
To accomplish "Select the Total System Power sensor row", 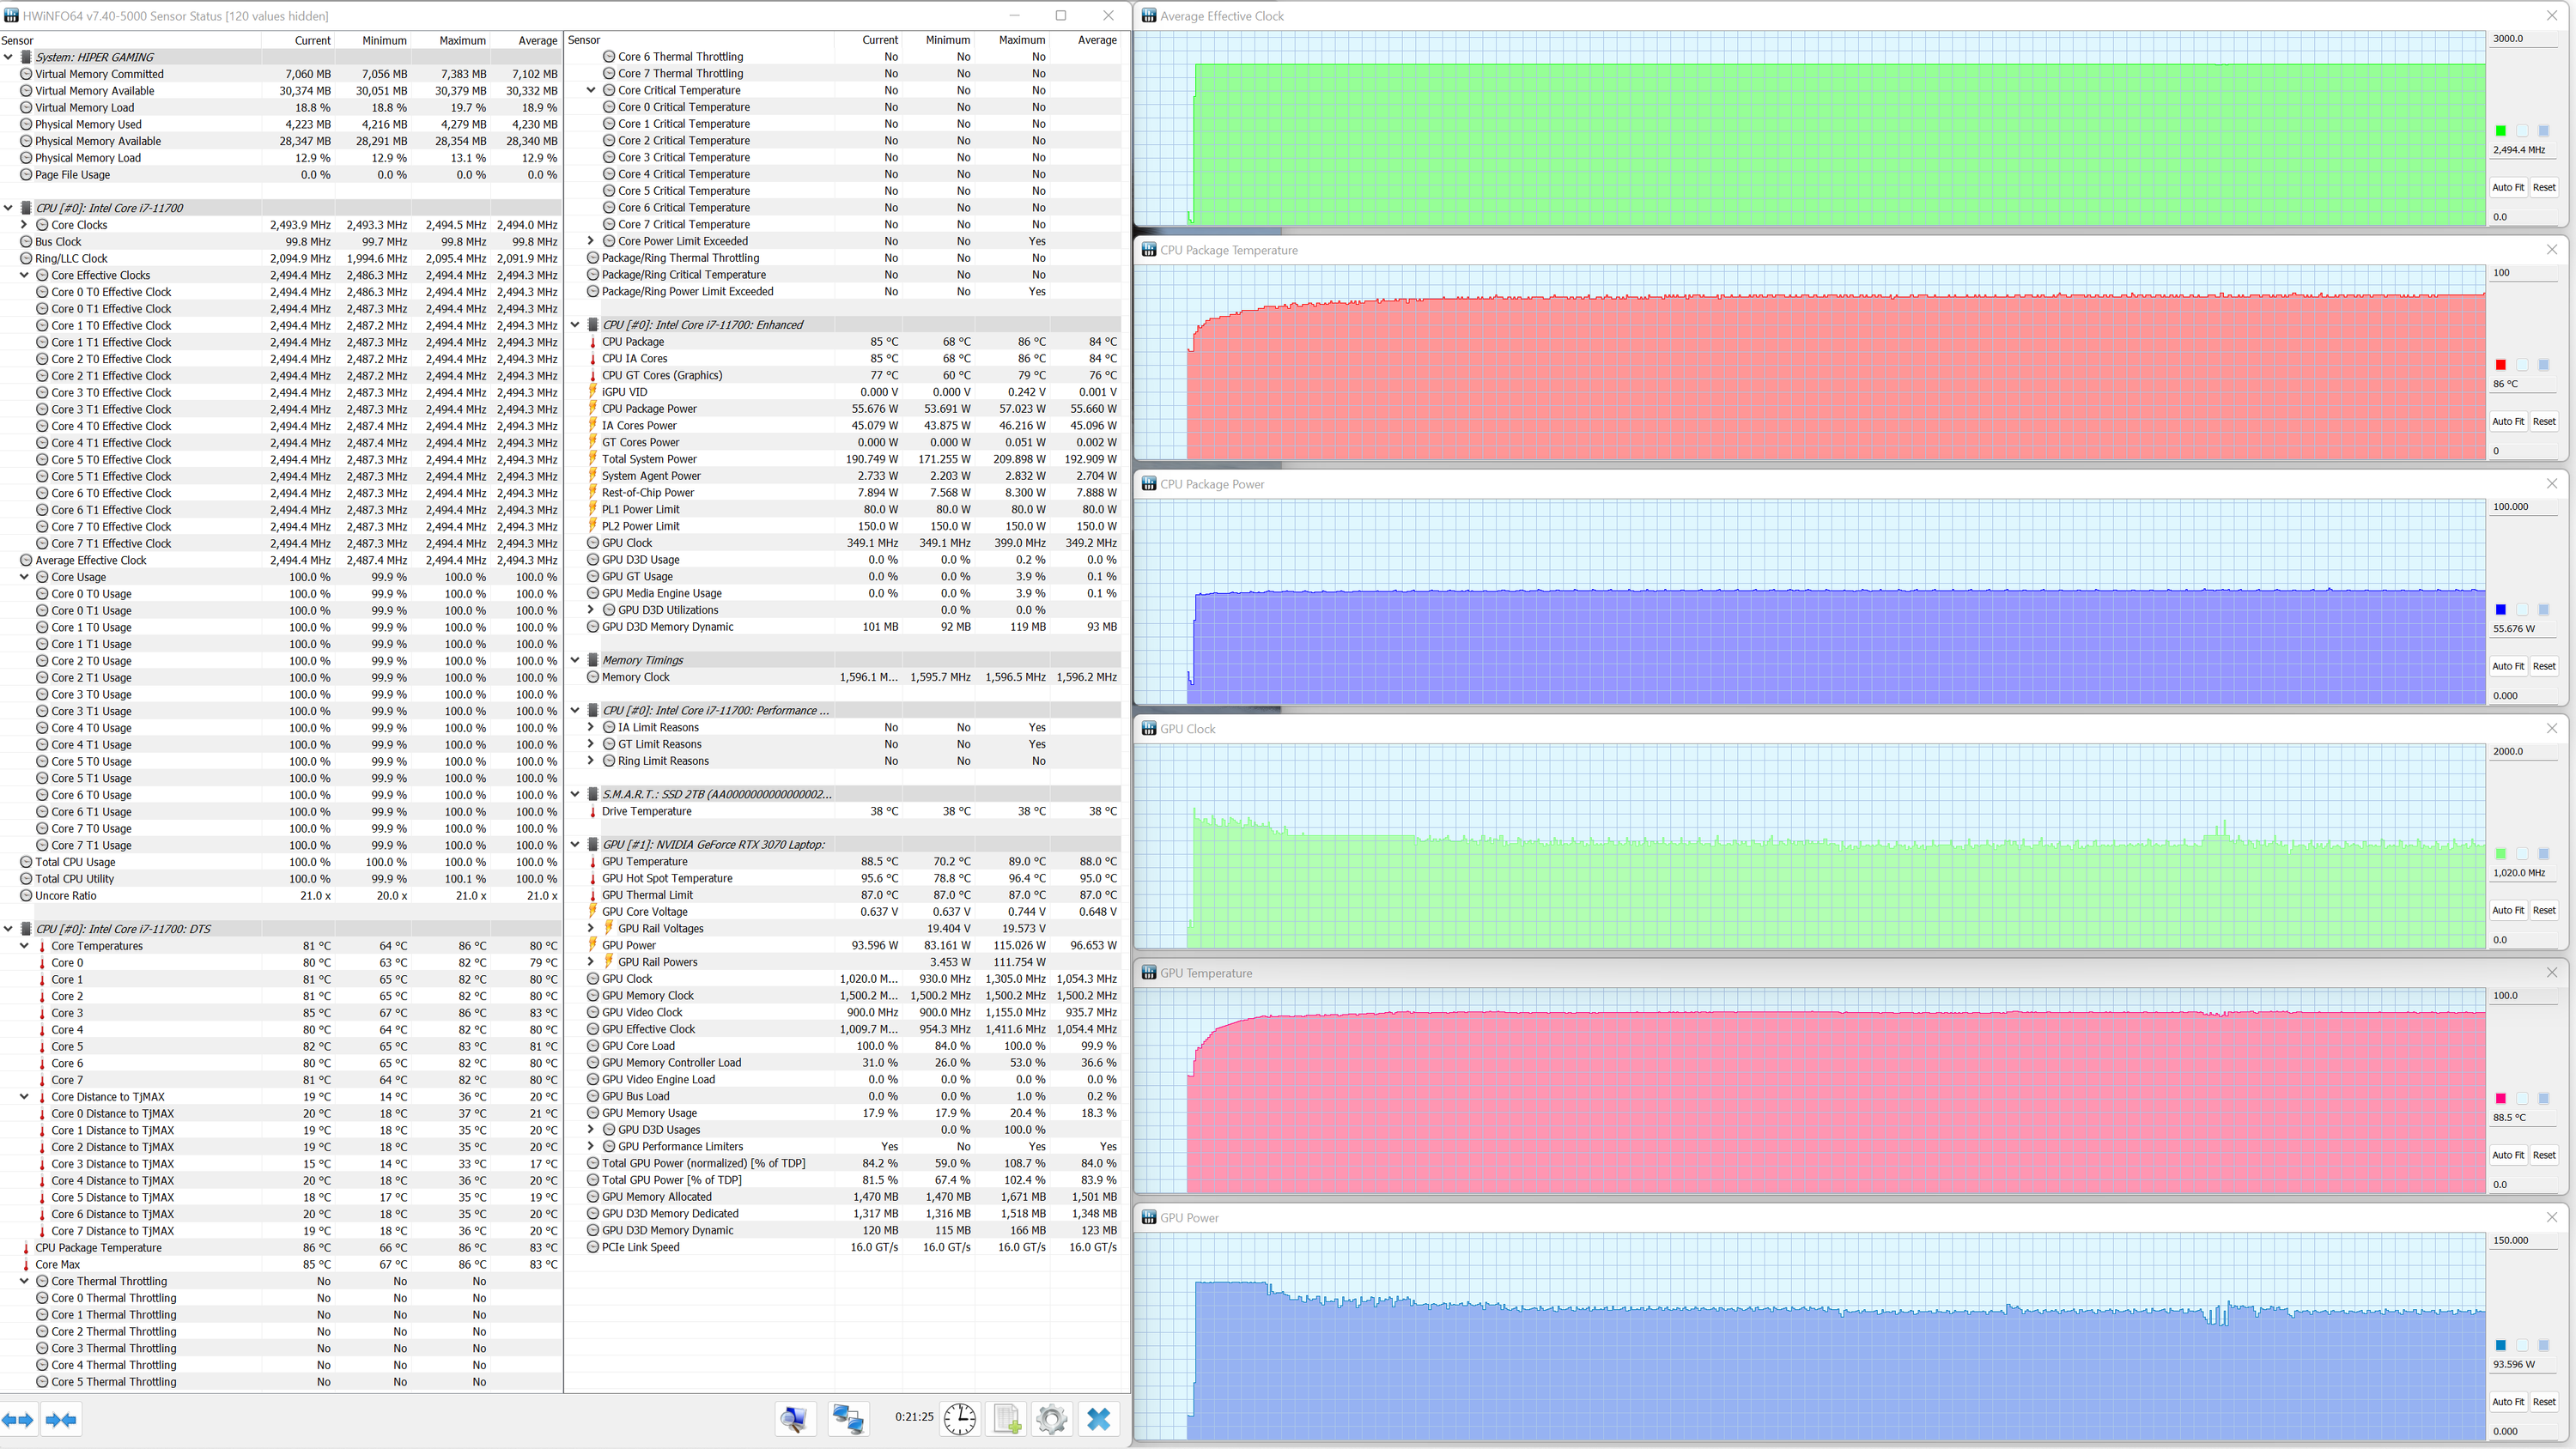I will [649, 459].
